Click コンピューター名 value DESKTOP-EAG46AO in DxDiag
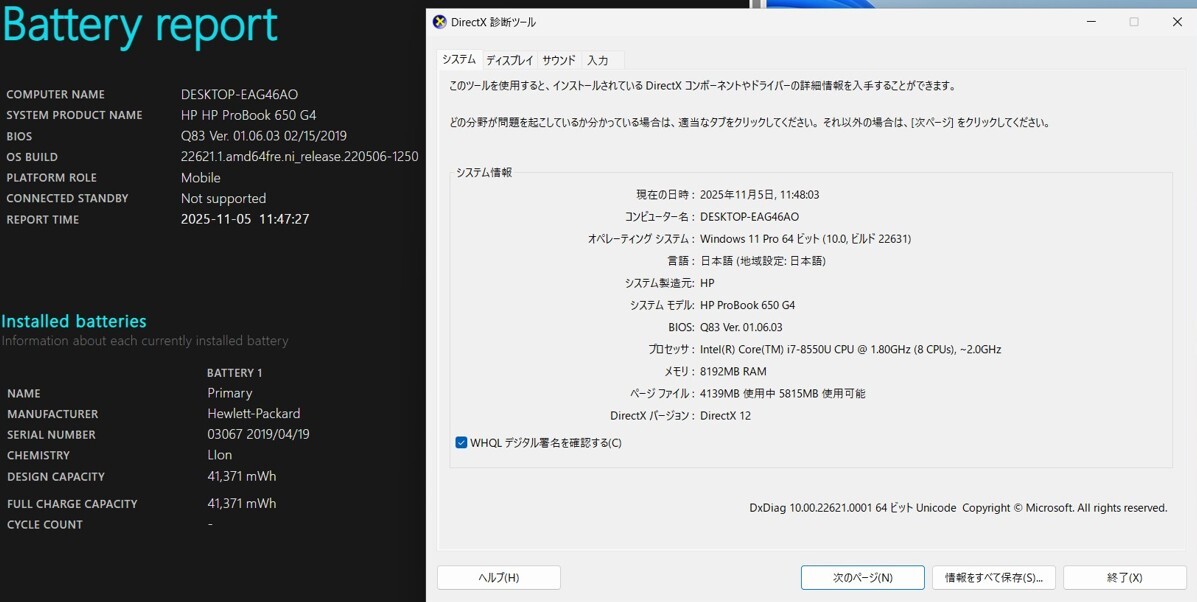Image resolution: width=1197 pixels, height=602 pixels. click(750, 217)
